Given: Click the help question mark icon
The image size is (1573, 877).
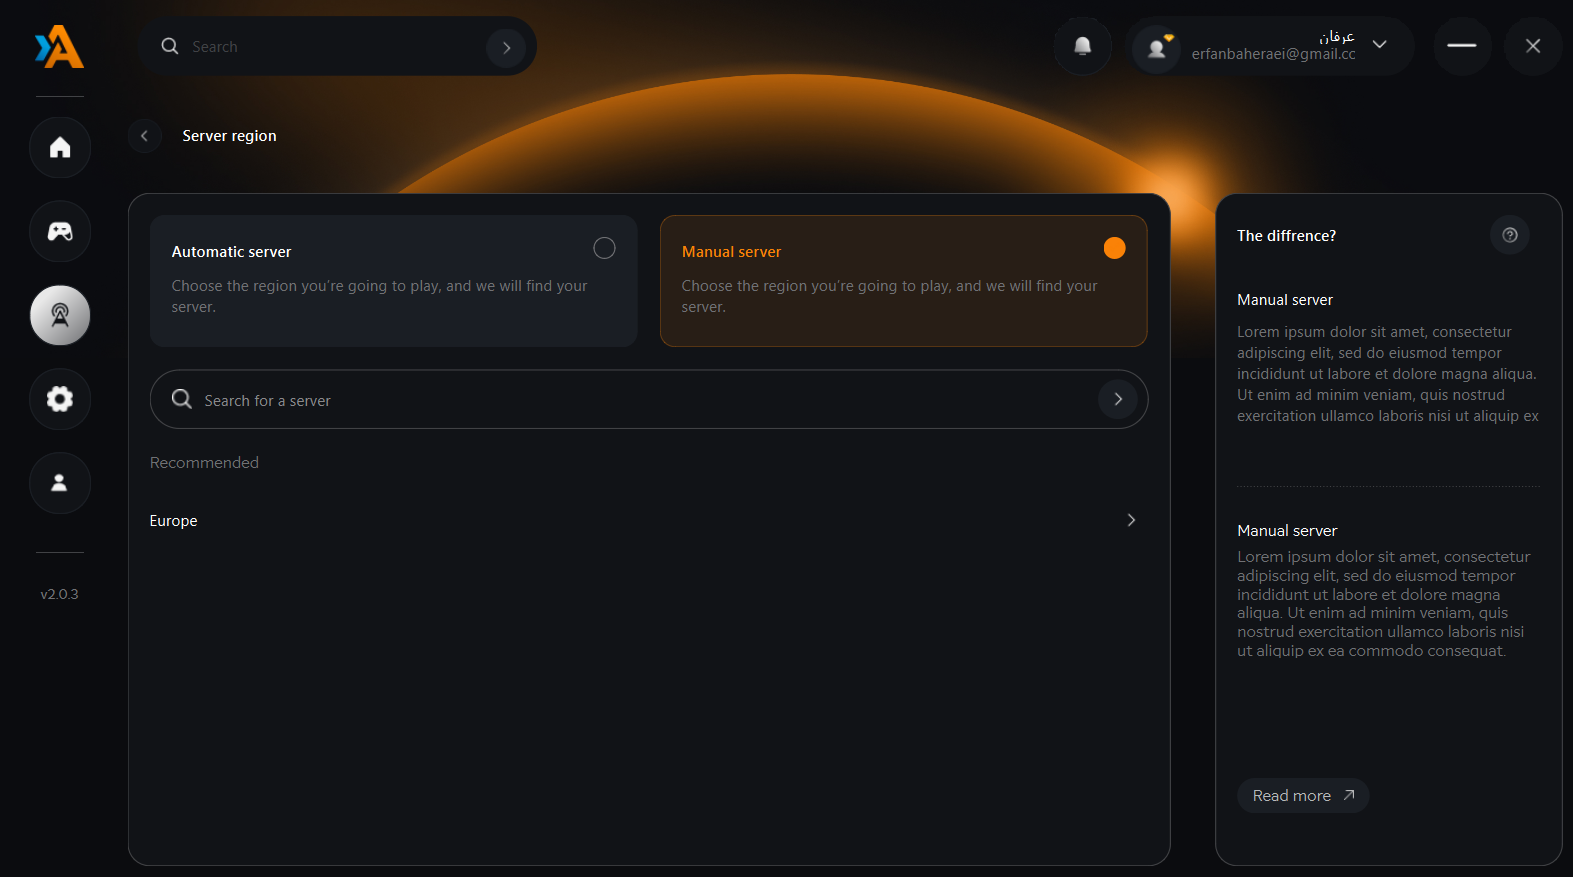Looking at the screenshot, I should tap(1510, 235).
